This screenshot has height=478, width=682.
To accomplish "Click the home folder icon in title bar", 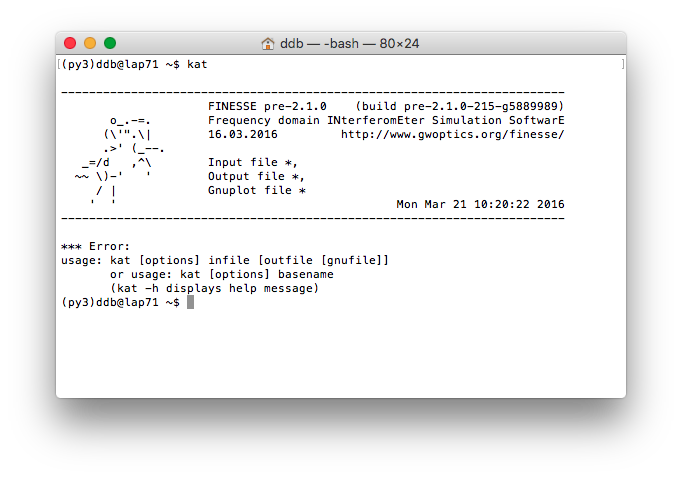I will (268, 44).
